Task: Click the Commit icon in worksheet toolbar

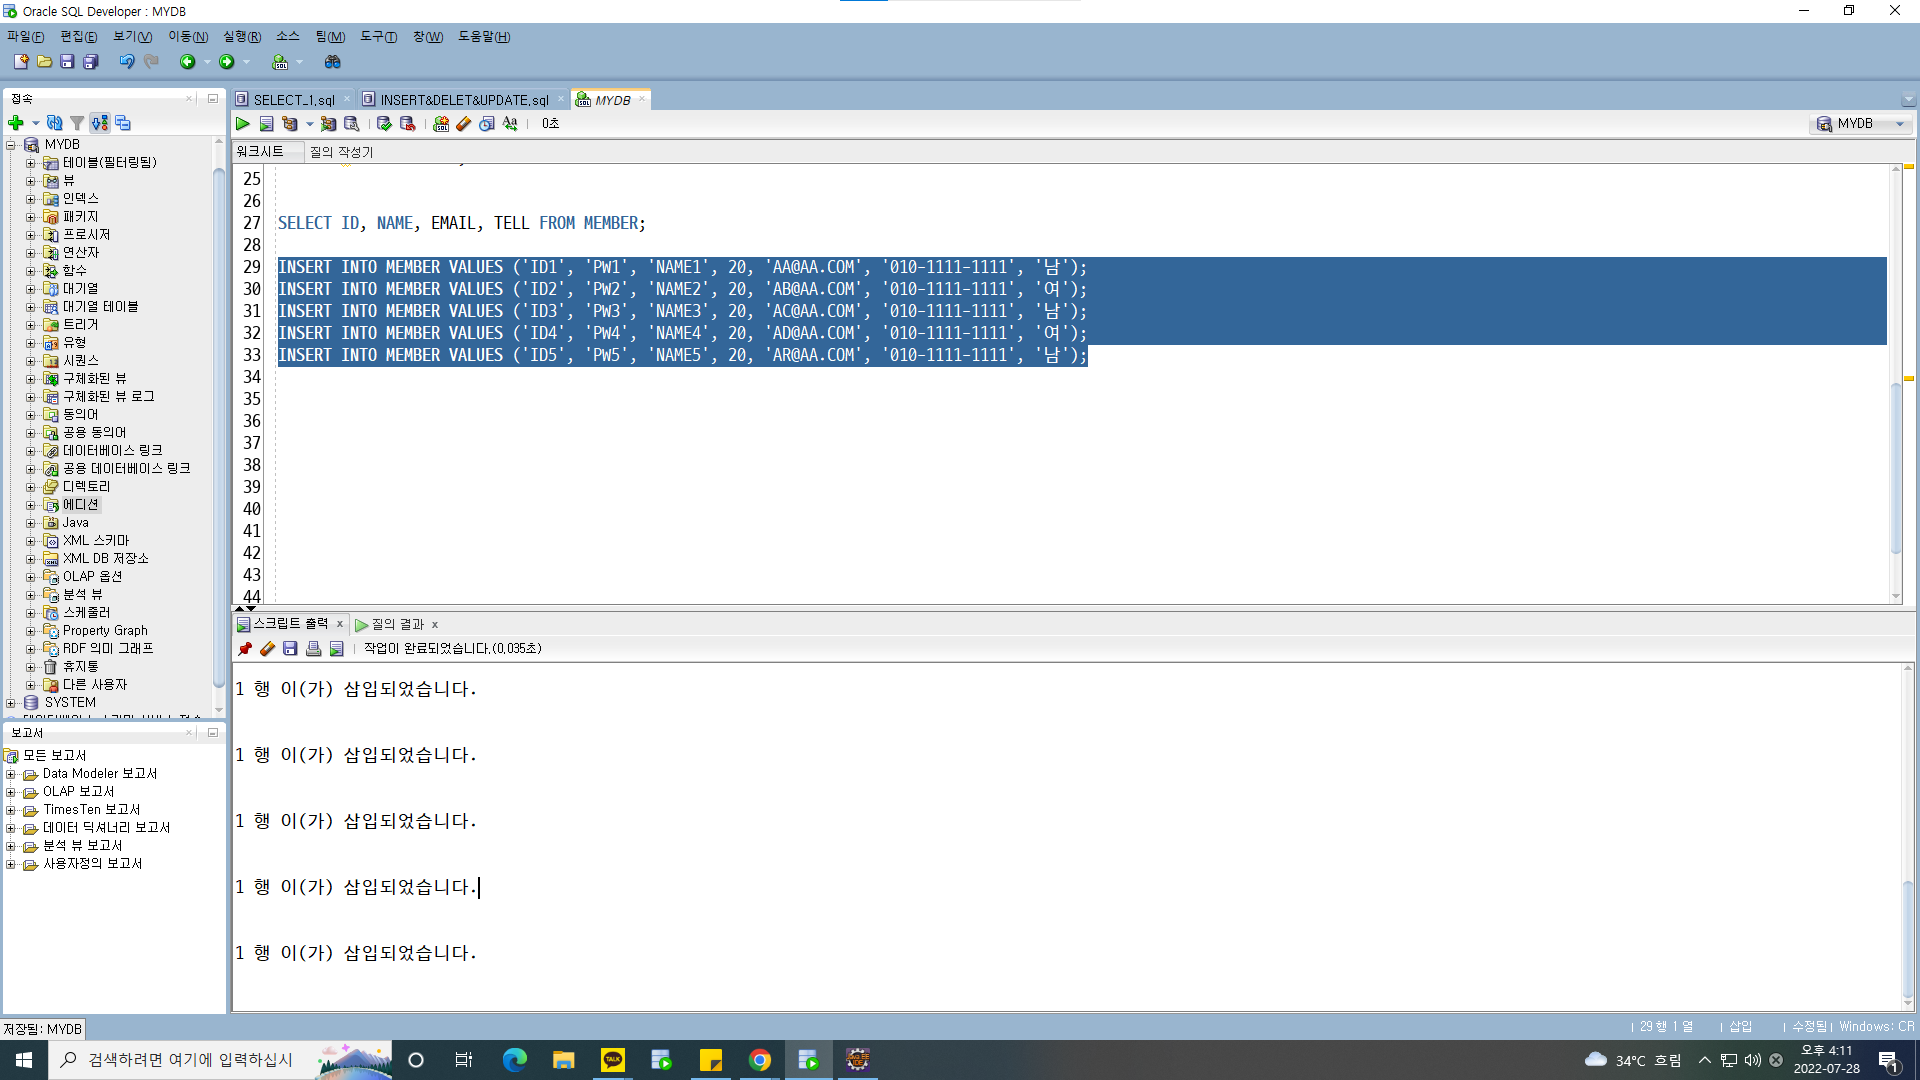Action: pos(384,124)
